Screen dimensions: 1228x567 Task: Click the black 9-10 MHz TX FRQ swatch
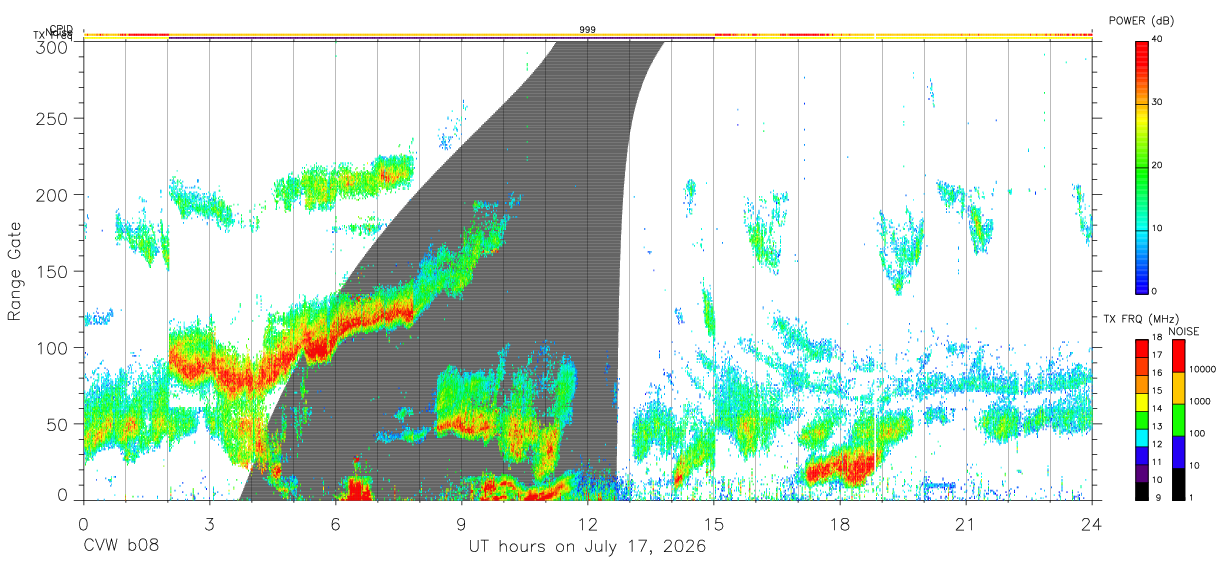coord(1141,490)
